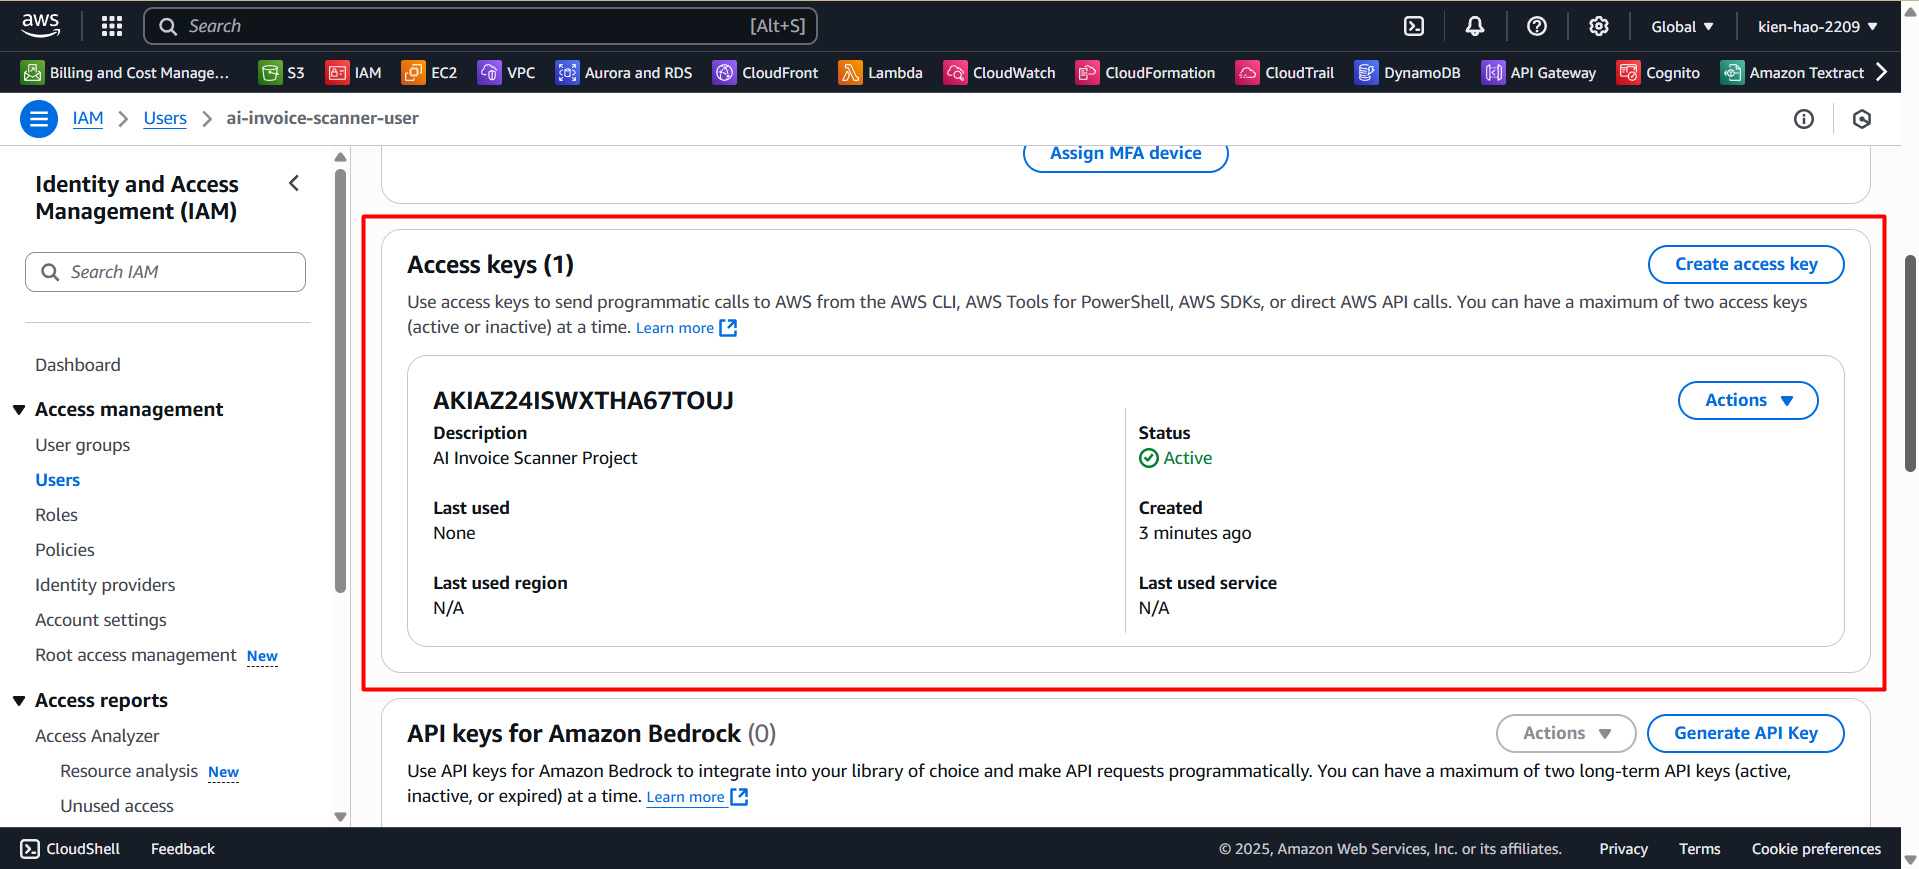Go to Dashboard in sidebar
The width and height of the screenshot is (1919, 869).
[78, 365]
